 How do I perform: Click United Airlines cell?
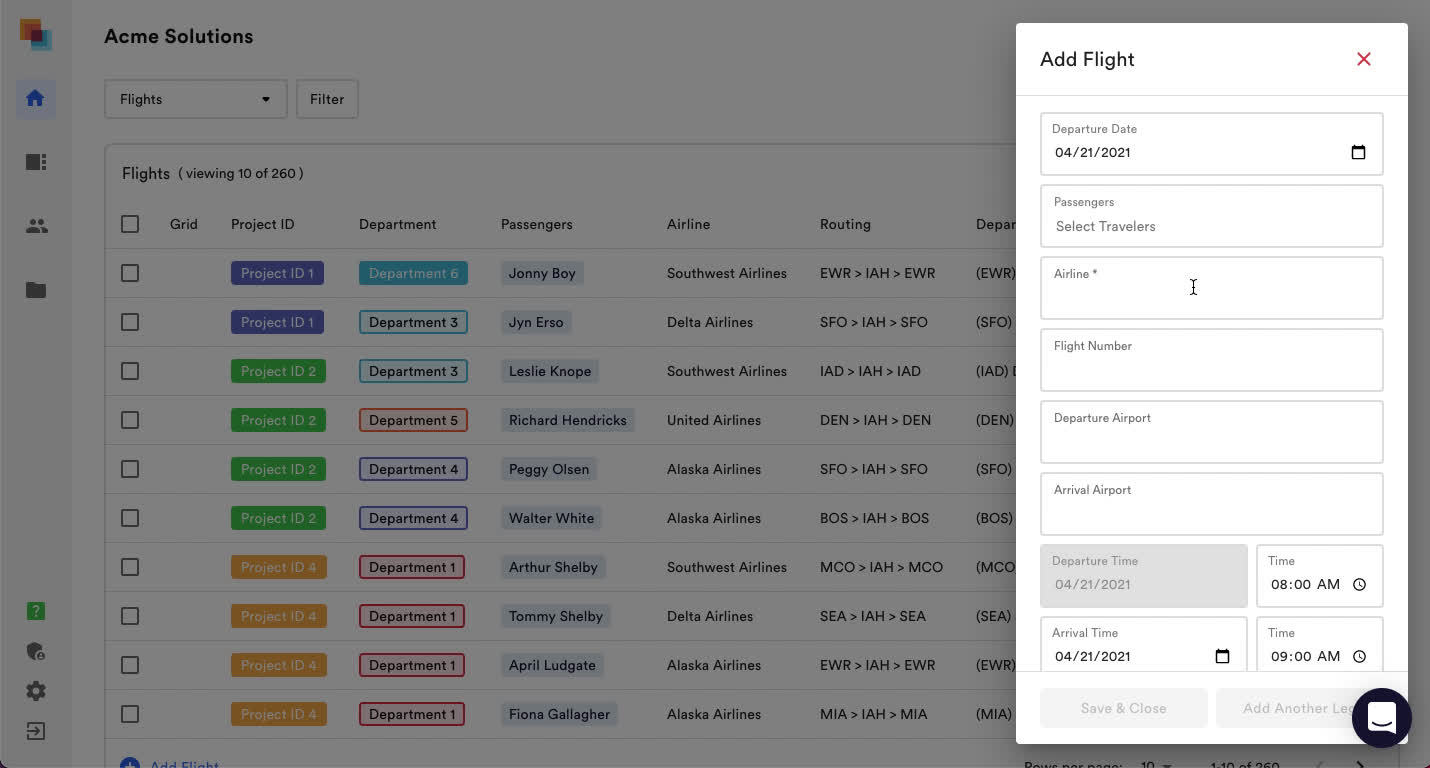(714, 420)
